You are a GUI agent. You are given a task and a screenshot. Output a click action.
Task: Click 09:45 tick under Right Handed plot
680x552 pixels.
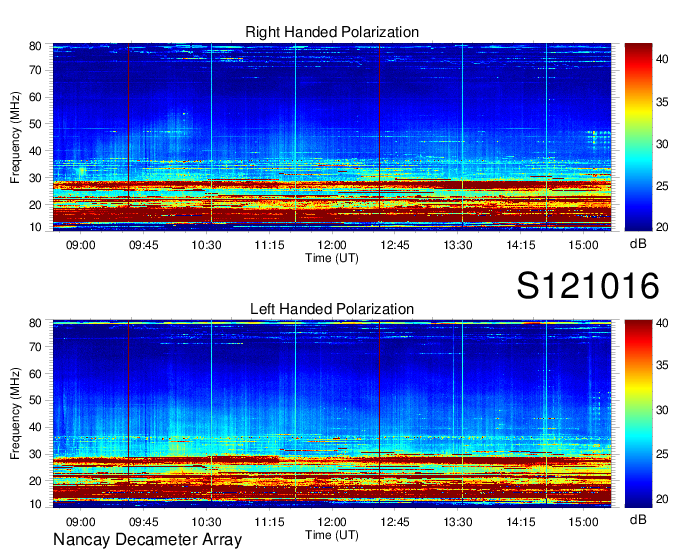pos(144,245)
